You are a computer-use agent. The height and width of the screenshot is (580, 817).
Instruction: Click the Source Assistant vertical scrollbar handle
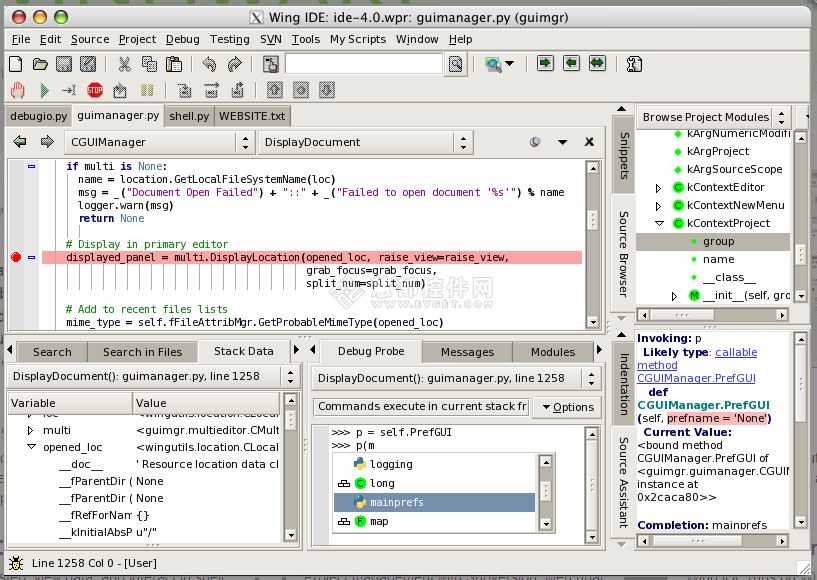click(801, 383)
